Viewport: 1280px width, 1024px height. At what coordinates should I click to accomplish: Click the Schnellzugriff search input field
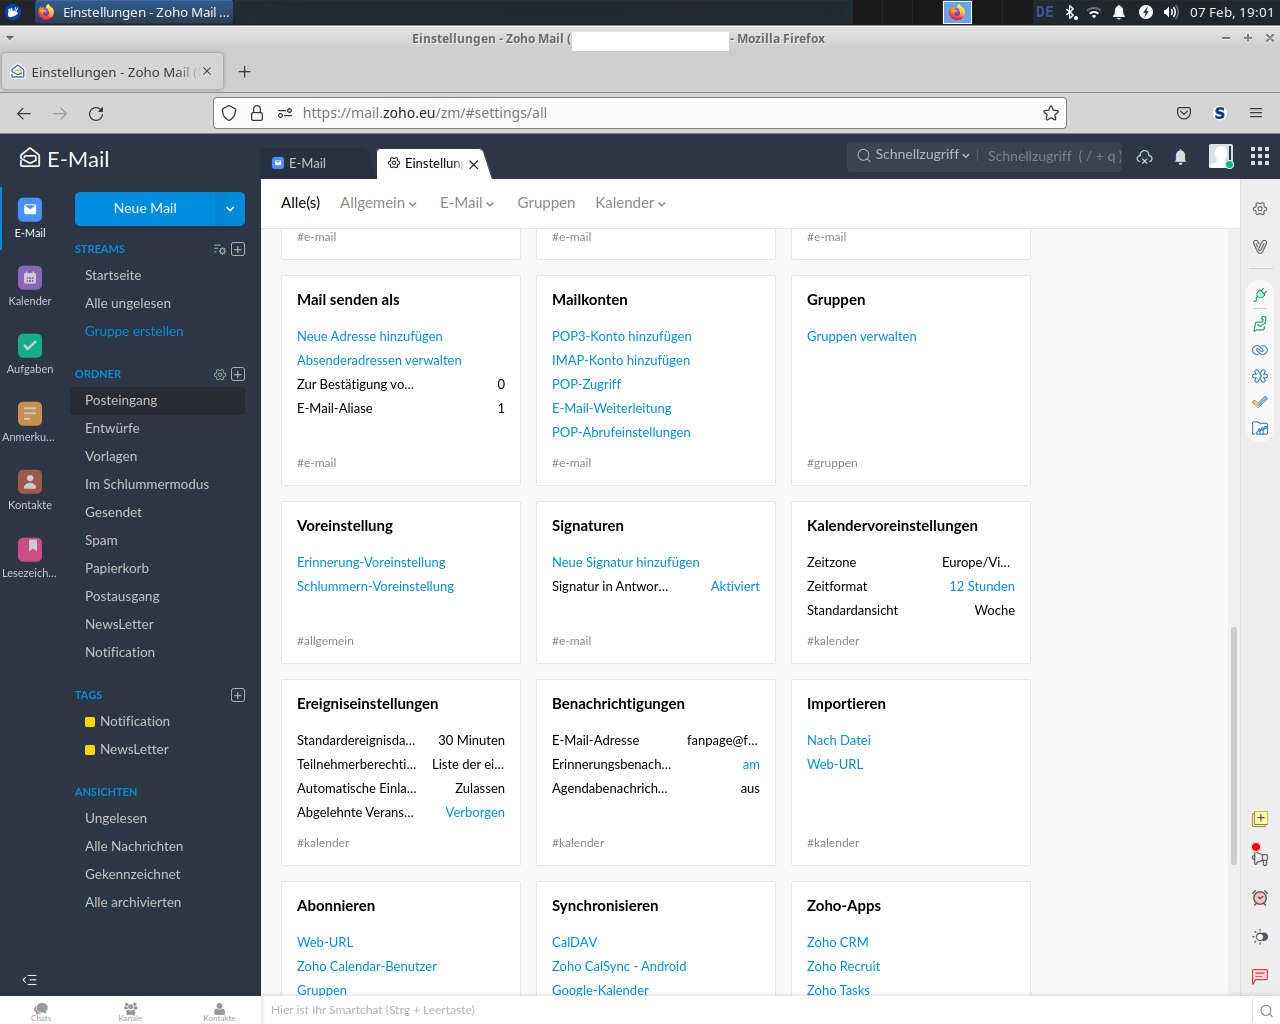(1052, 156)
